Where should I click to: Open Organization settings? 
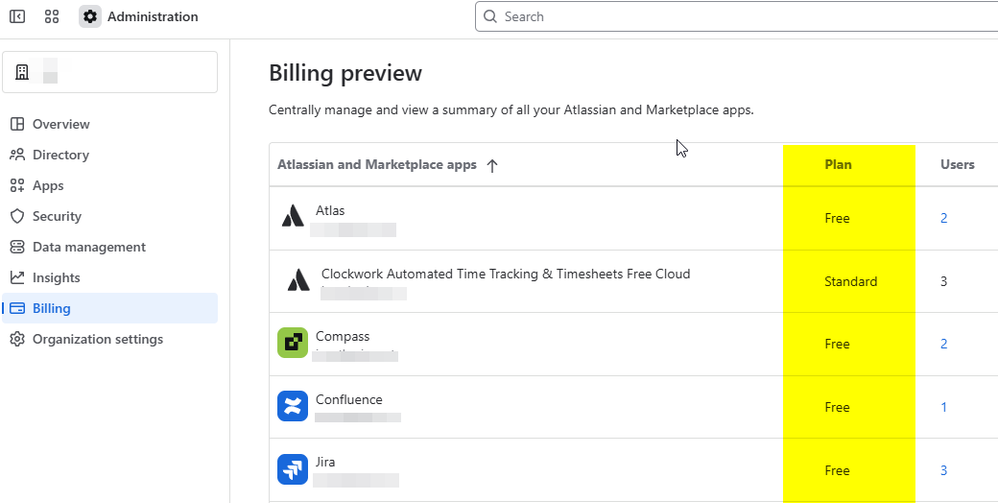(x=109, y=339)
